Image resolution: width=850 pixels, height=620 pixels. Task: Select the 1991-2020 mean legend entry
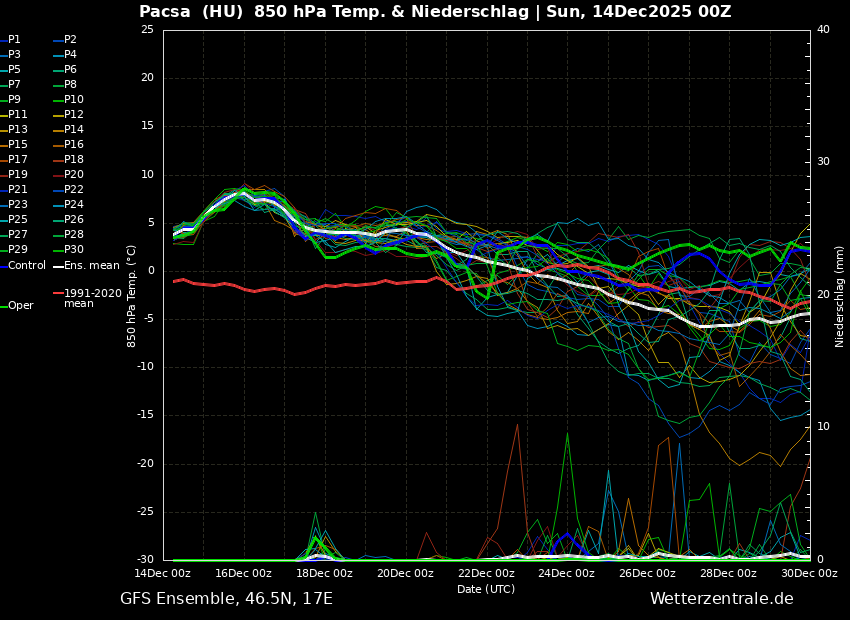92,299
